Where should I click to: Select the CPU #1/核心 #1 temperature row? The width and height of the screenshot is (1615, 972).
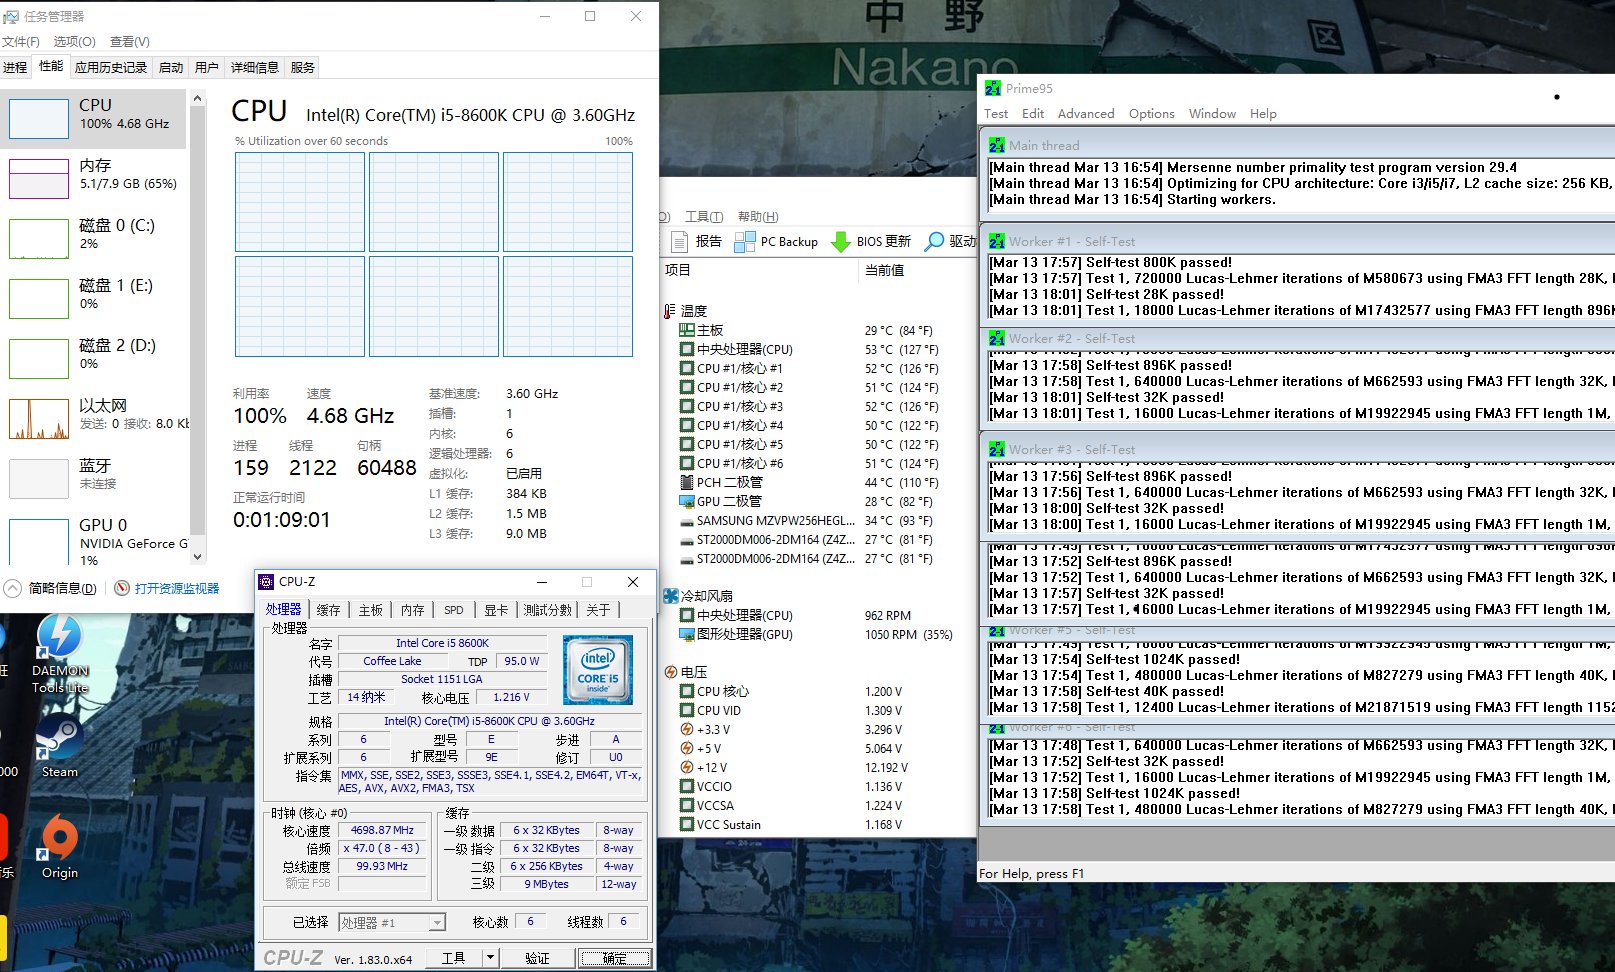(818, 368)
